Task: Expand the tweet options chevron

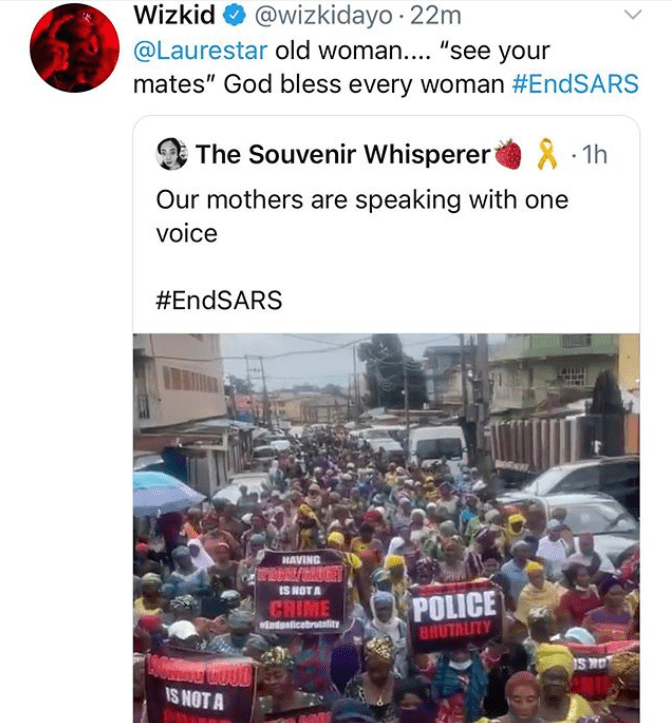Action: click(631, 16)
